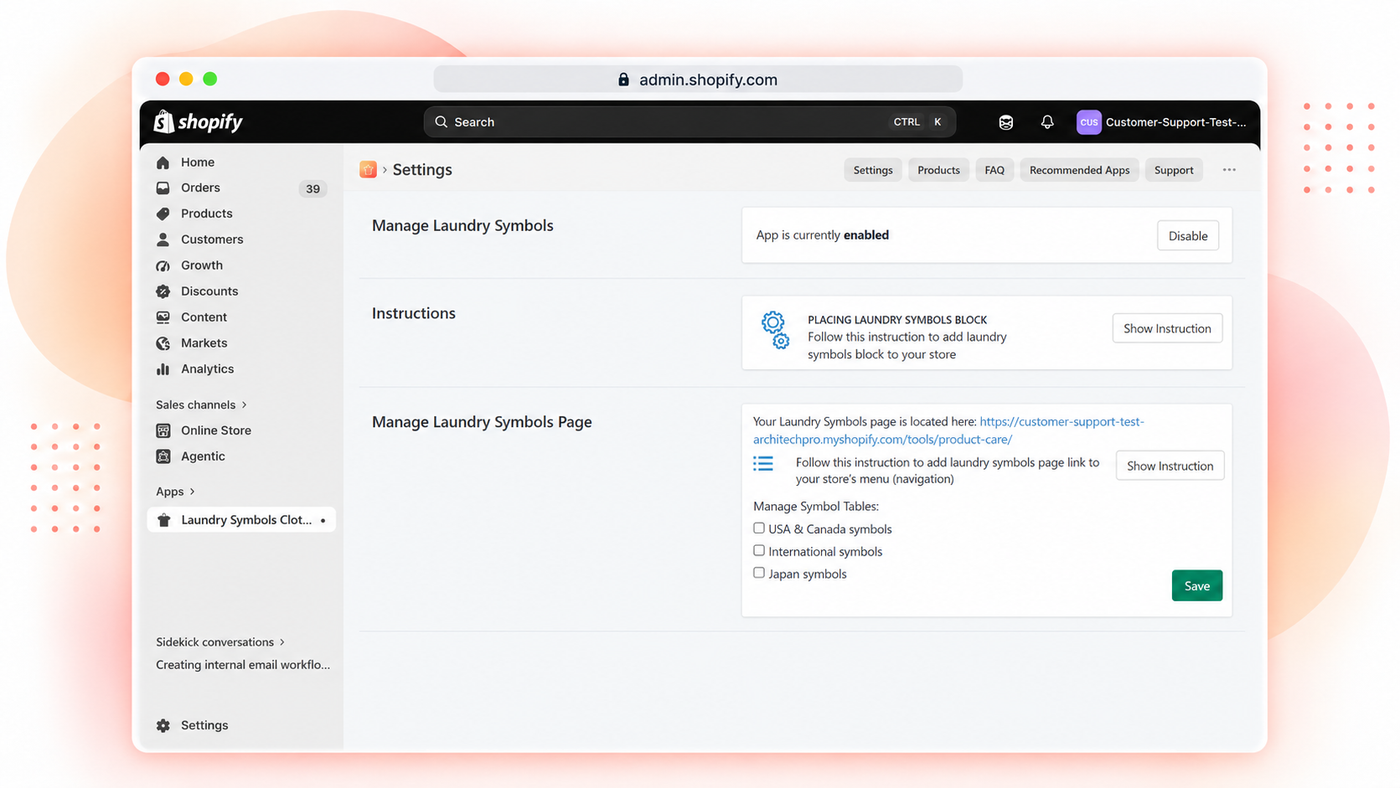Click the Analytics bar chart icon

(x=163, y=370)
